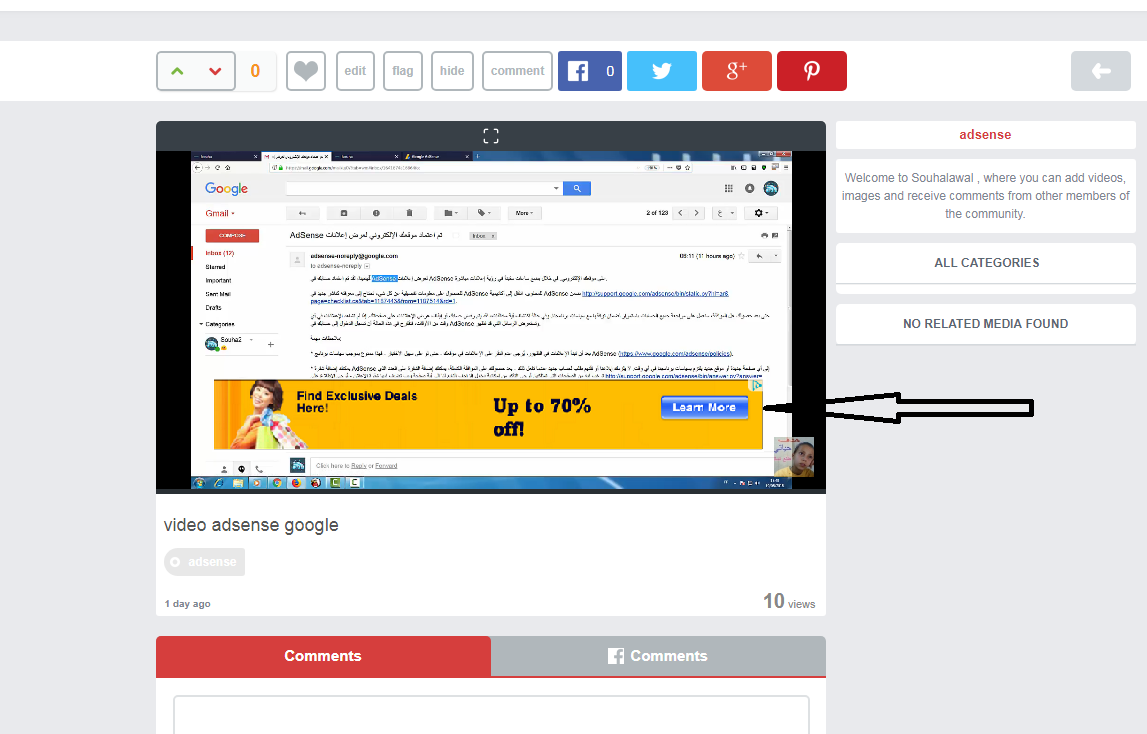Screen dimensions: 1147x734
Task: Click the adsense tag below the title
Action: (x=205, y=562)
